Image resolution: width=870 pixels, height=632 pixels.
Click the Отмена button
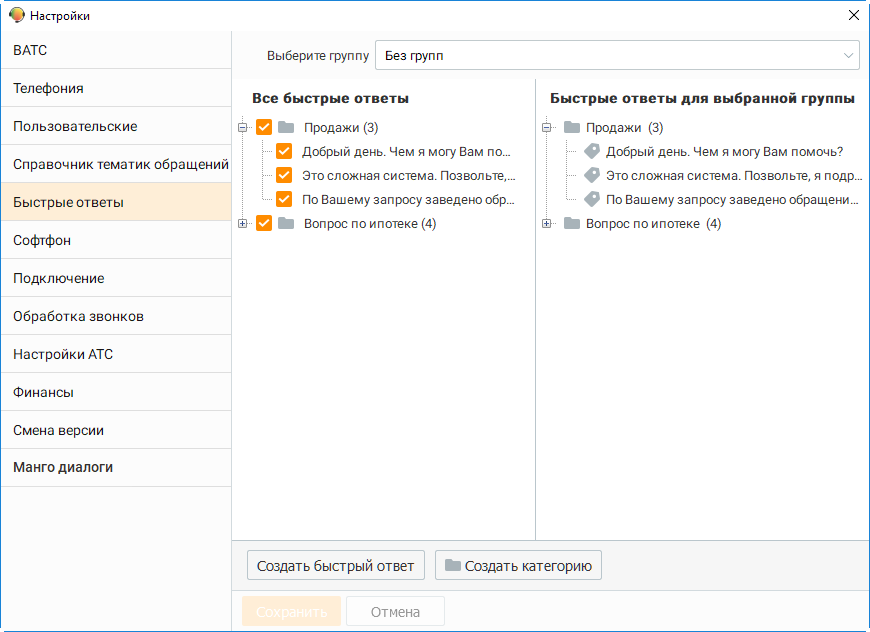pyautogui.click(x=395, y=611)
